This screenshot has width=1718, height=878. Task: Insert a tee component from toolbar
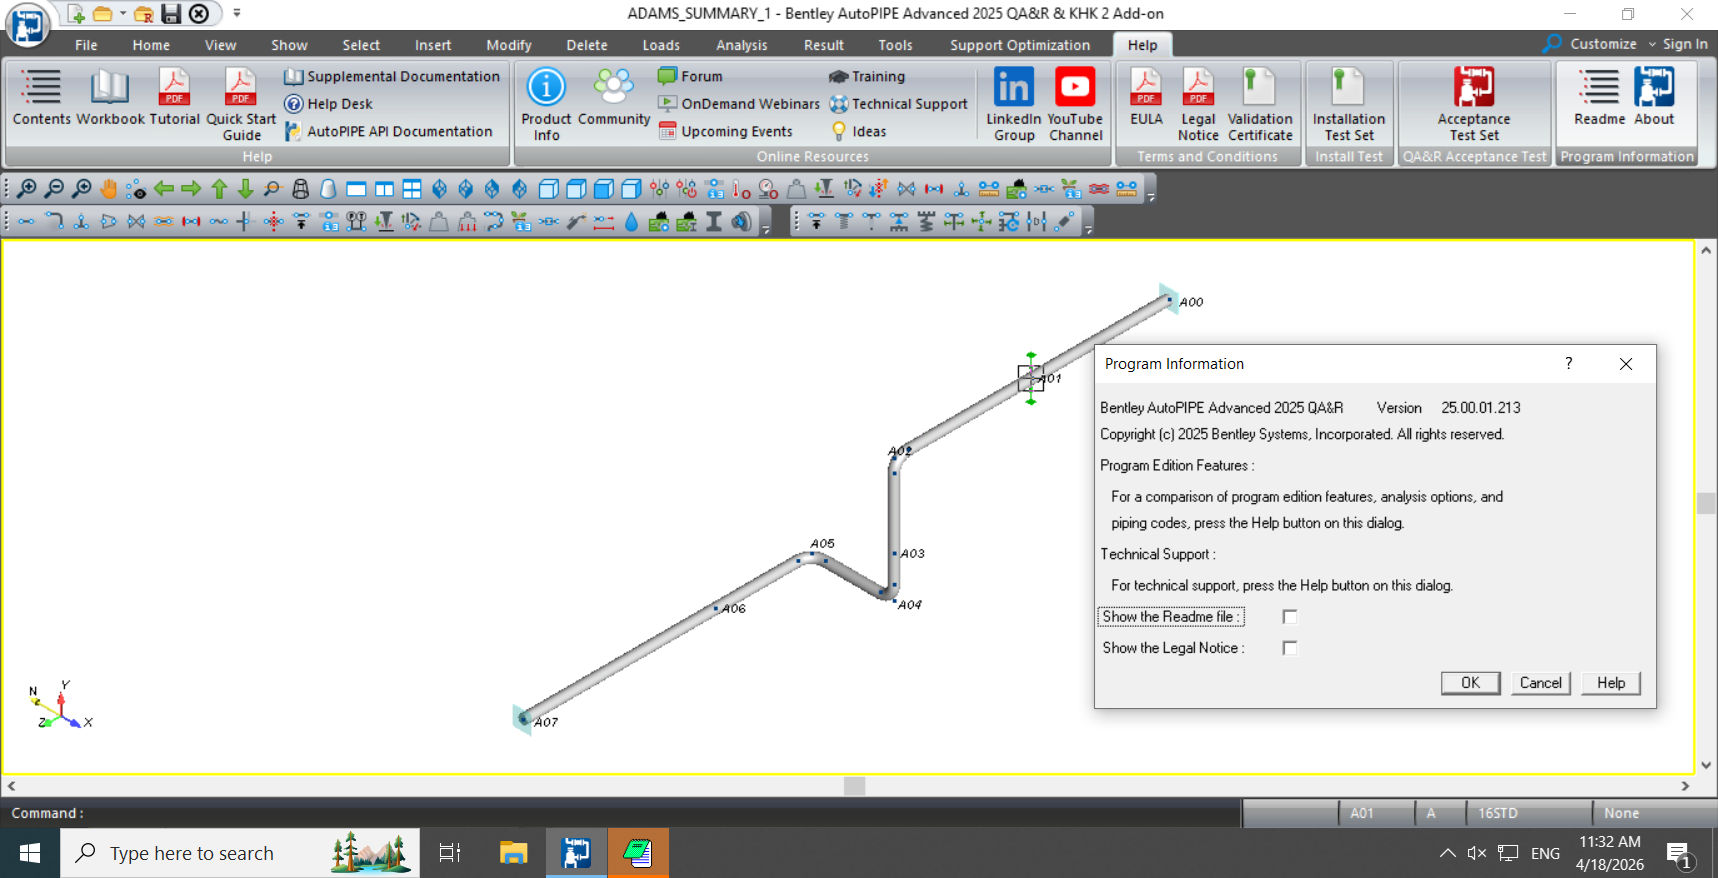[x=81, y=222]
